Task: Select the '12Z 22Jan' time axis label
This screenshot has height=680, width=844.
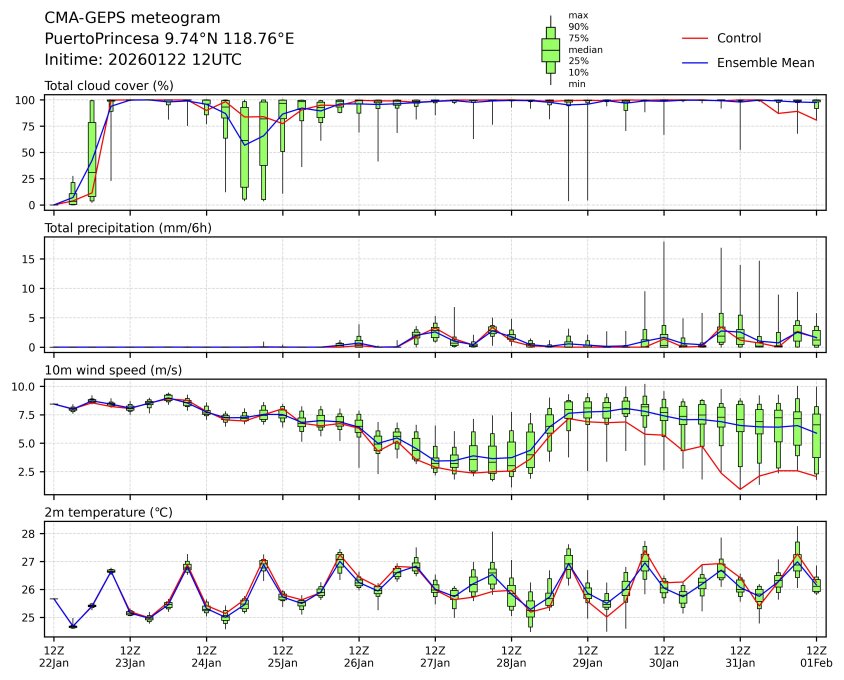Action: pyautogui.click(x=54, y=656)
